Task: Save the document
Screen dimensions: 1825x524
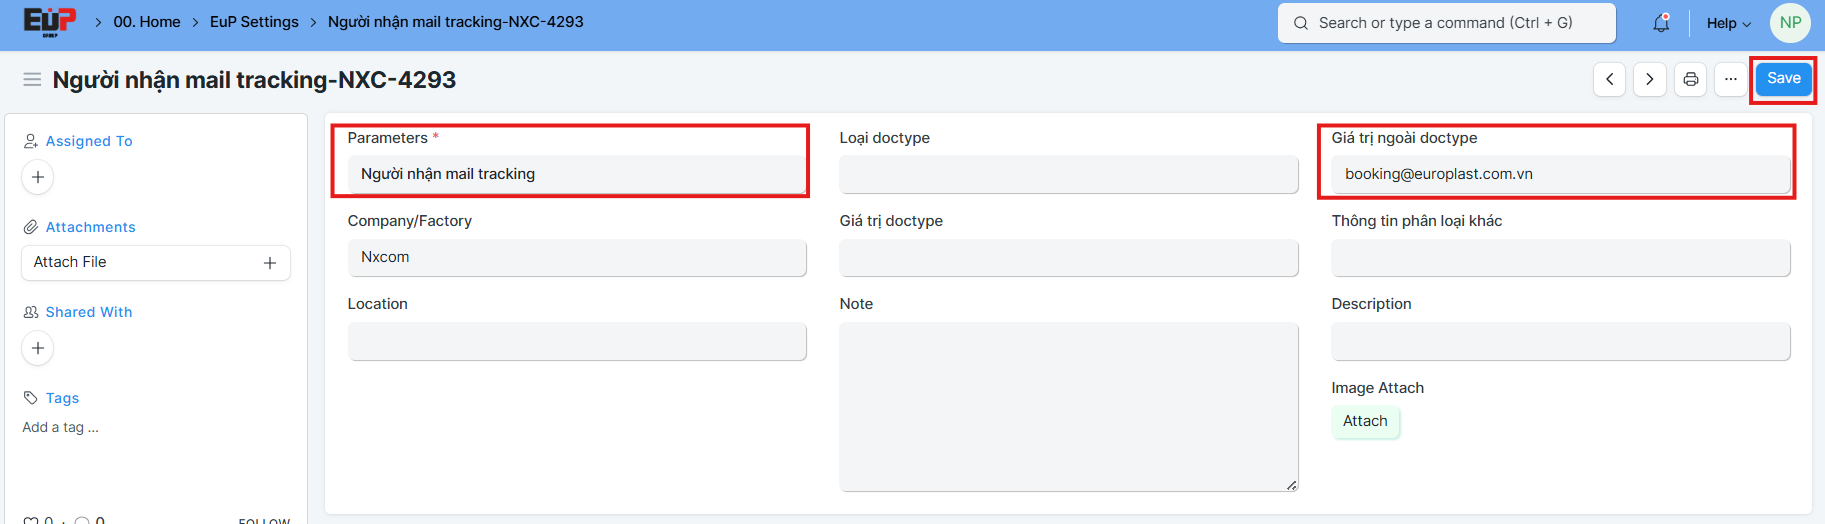Action: coord(1783,79)
